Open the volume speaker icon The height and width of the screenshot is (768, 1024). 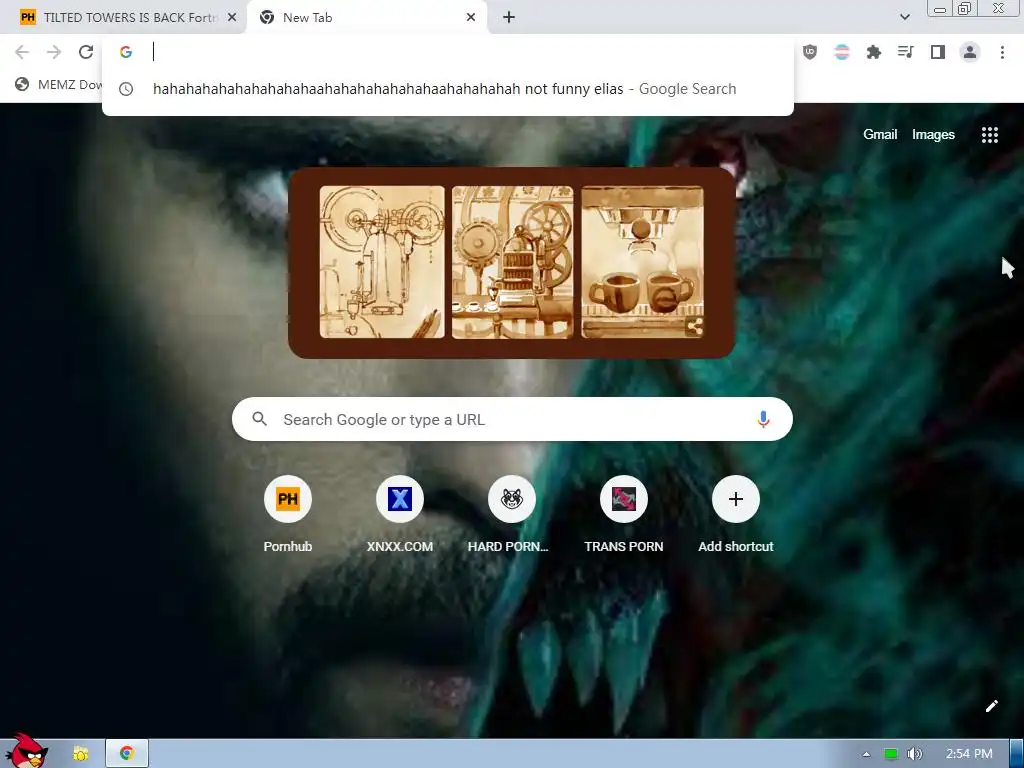point(914,754)
